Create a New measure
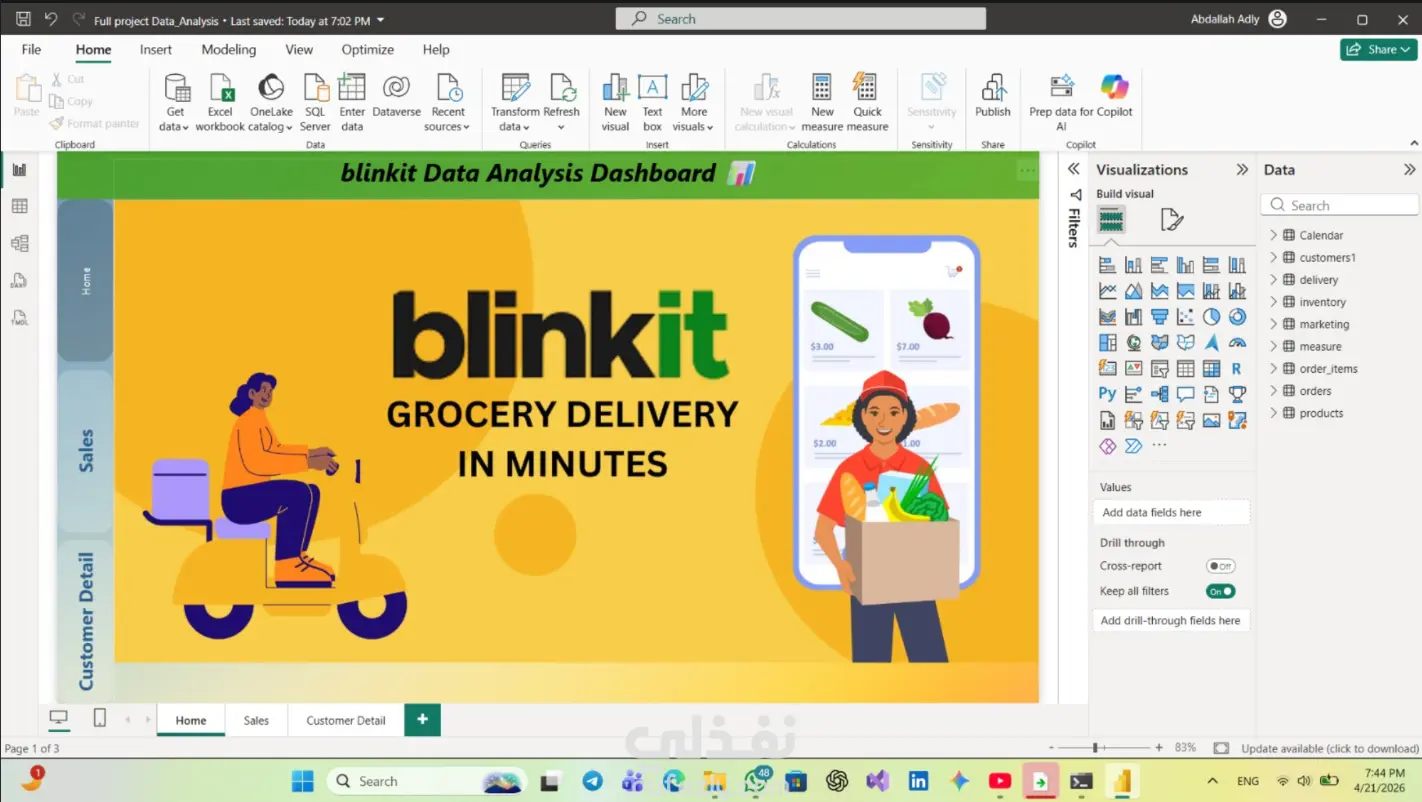 [822, 102]
